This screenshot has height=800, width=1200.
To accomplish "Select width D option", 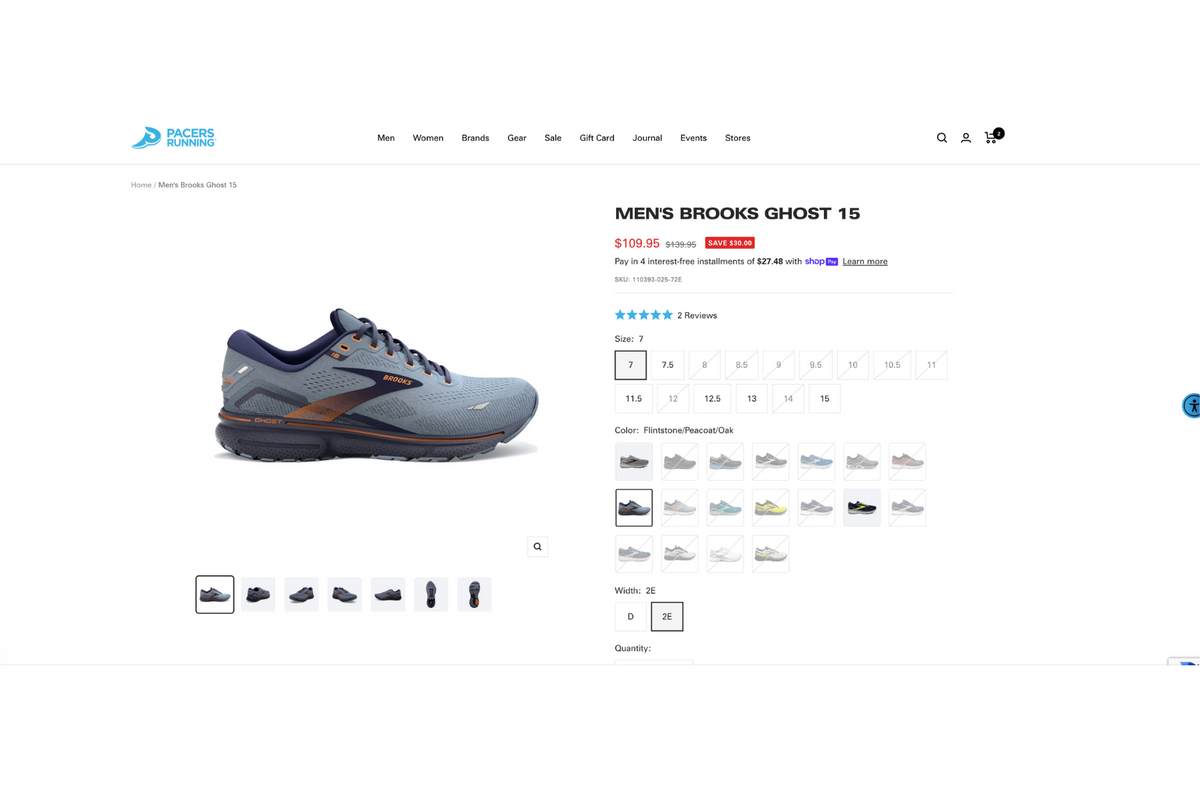I will (631, 617).
